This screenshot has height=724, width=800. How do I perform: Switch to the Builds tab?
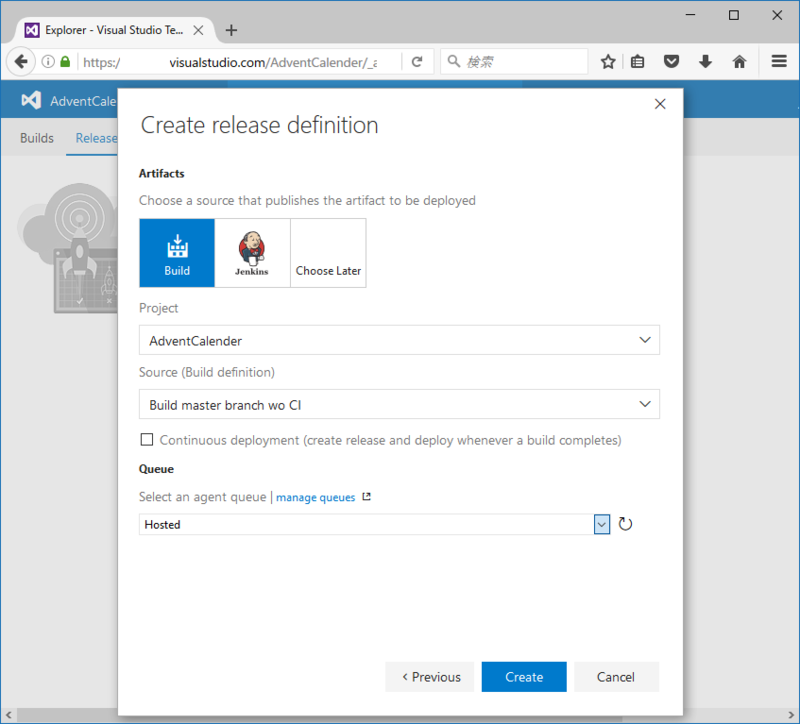tap(37, 138)
